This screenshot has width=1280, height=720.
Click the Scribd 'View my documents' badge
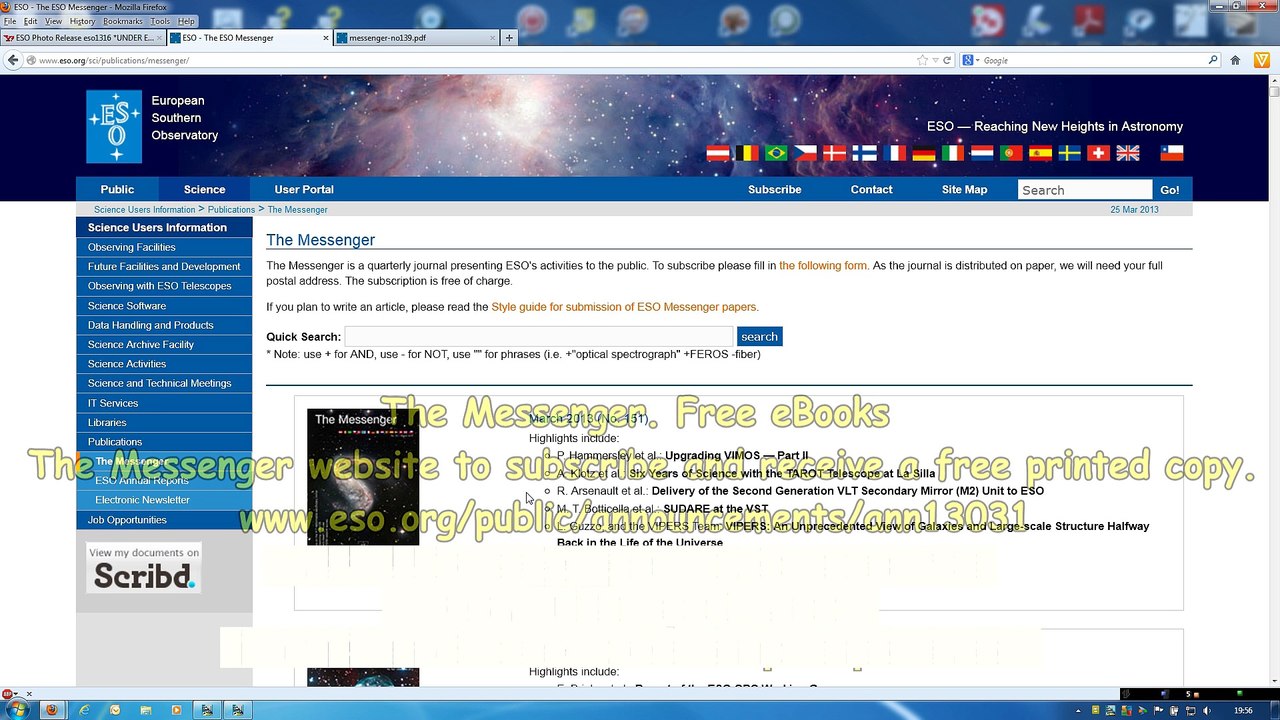(144, 568)
